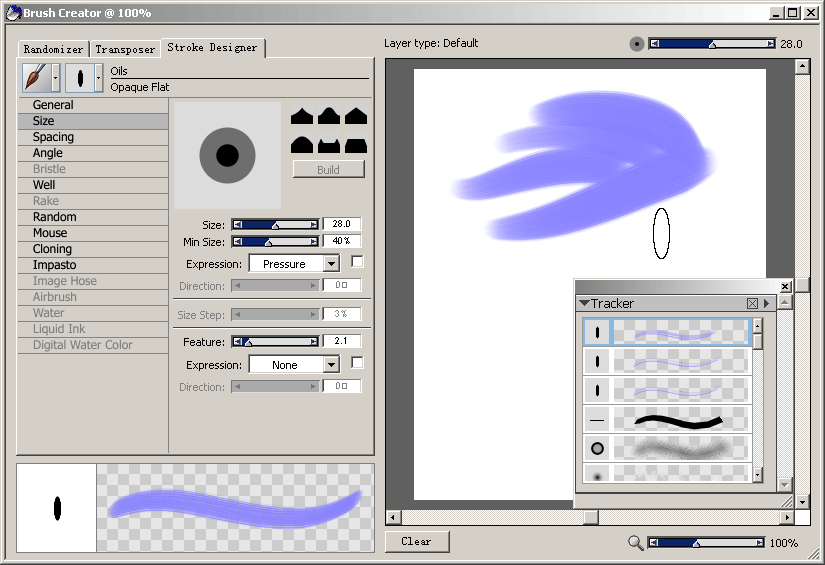
Task: Open the Oils brush category icon
Action: coord(36,78)
